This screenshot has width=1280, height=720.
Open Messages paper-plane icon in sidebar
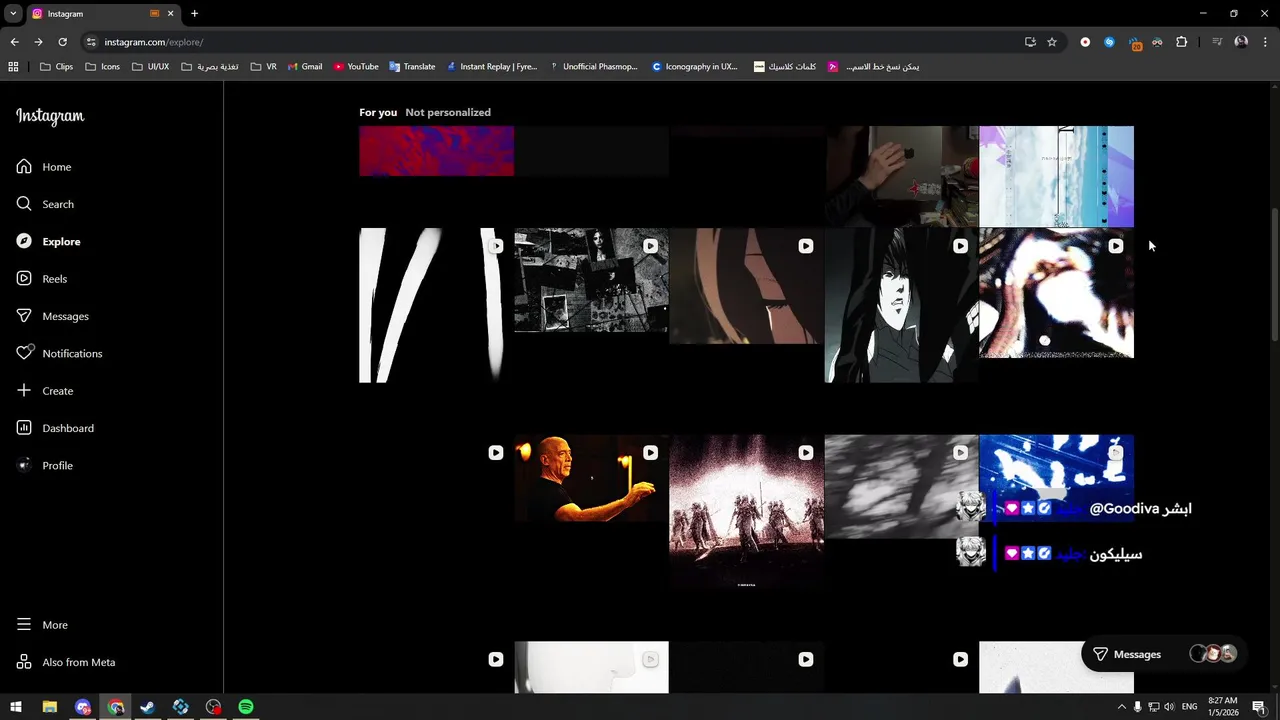[24, 316]
